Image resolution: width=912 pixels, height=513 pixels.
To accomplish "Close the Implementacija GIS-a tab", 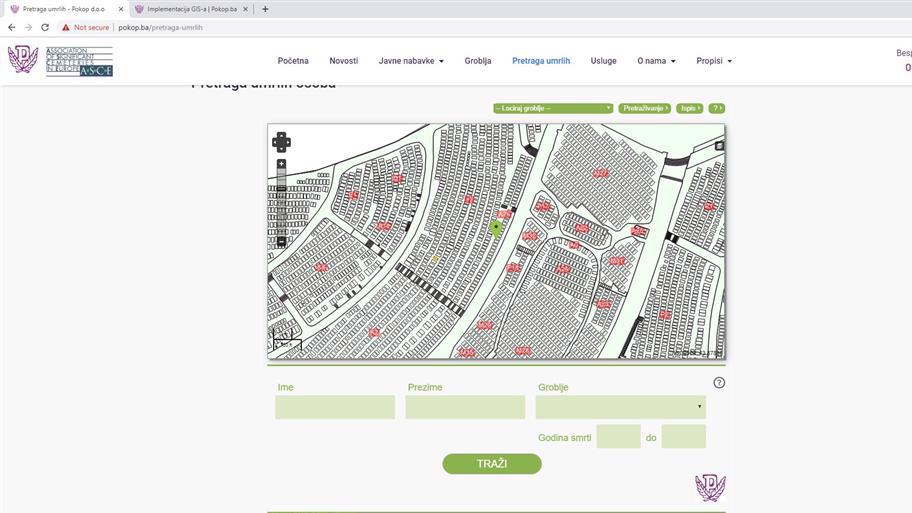I will click(245, 9).
